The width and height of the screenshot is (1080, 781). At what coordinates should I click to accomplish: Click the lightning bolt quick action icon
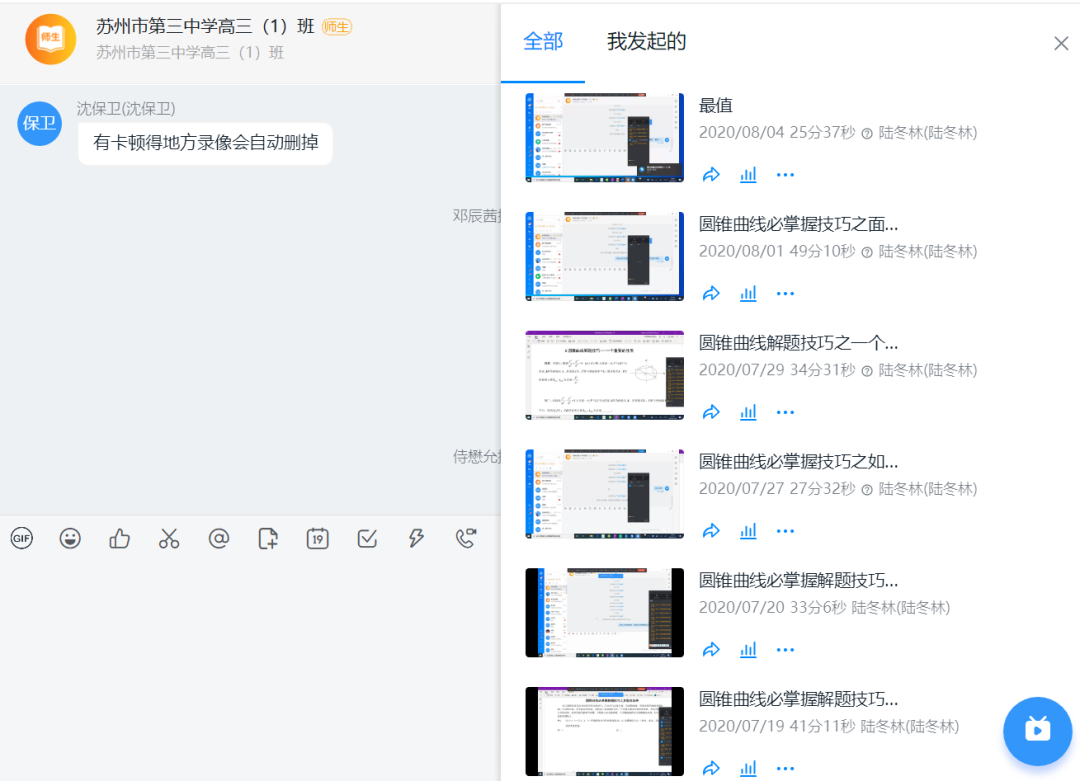point(416,538)
